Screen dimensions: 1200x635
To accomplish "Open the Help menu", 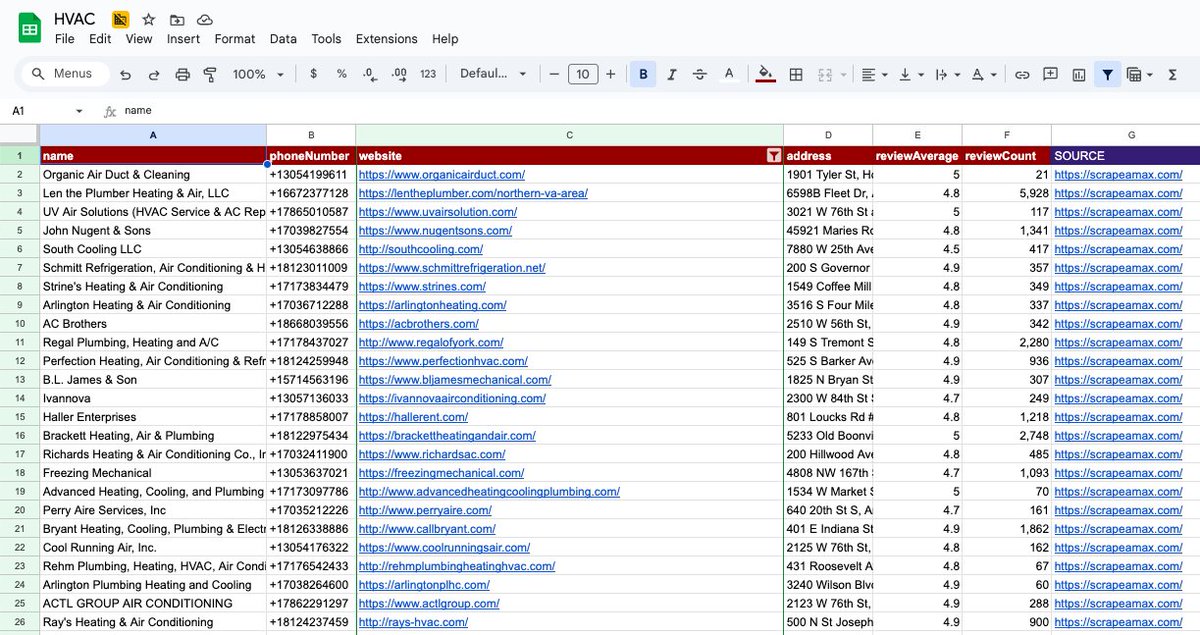I will 445,39.
